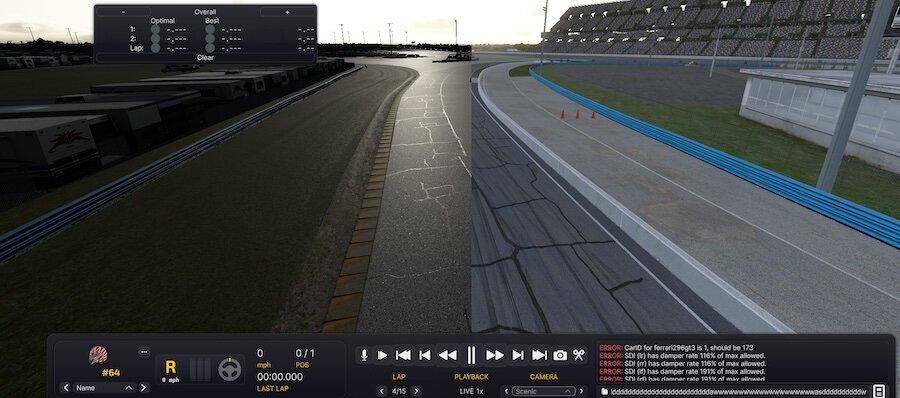Viewport: 900px width, 398px height.
Task: Select next driver arrow beside Name
Action: 143,388
